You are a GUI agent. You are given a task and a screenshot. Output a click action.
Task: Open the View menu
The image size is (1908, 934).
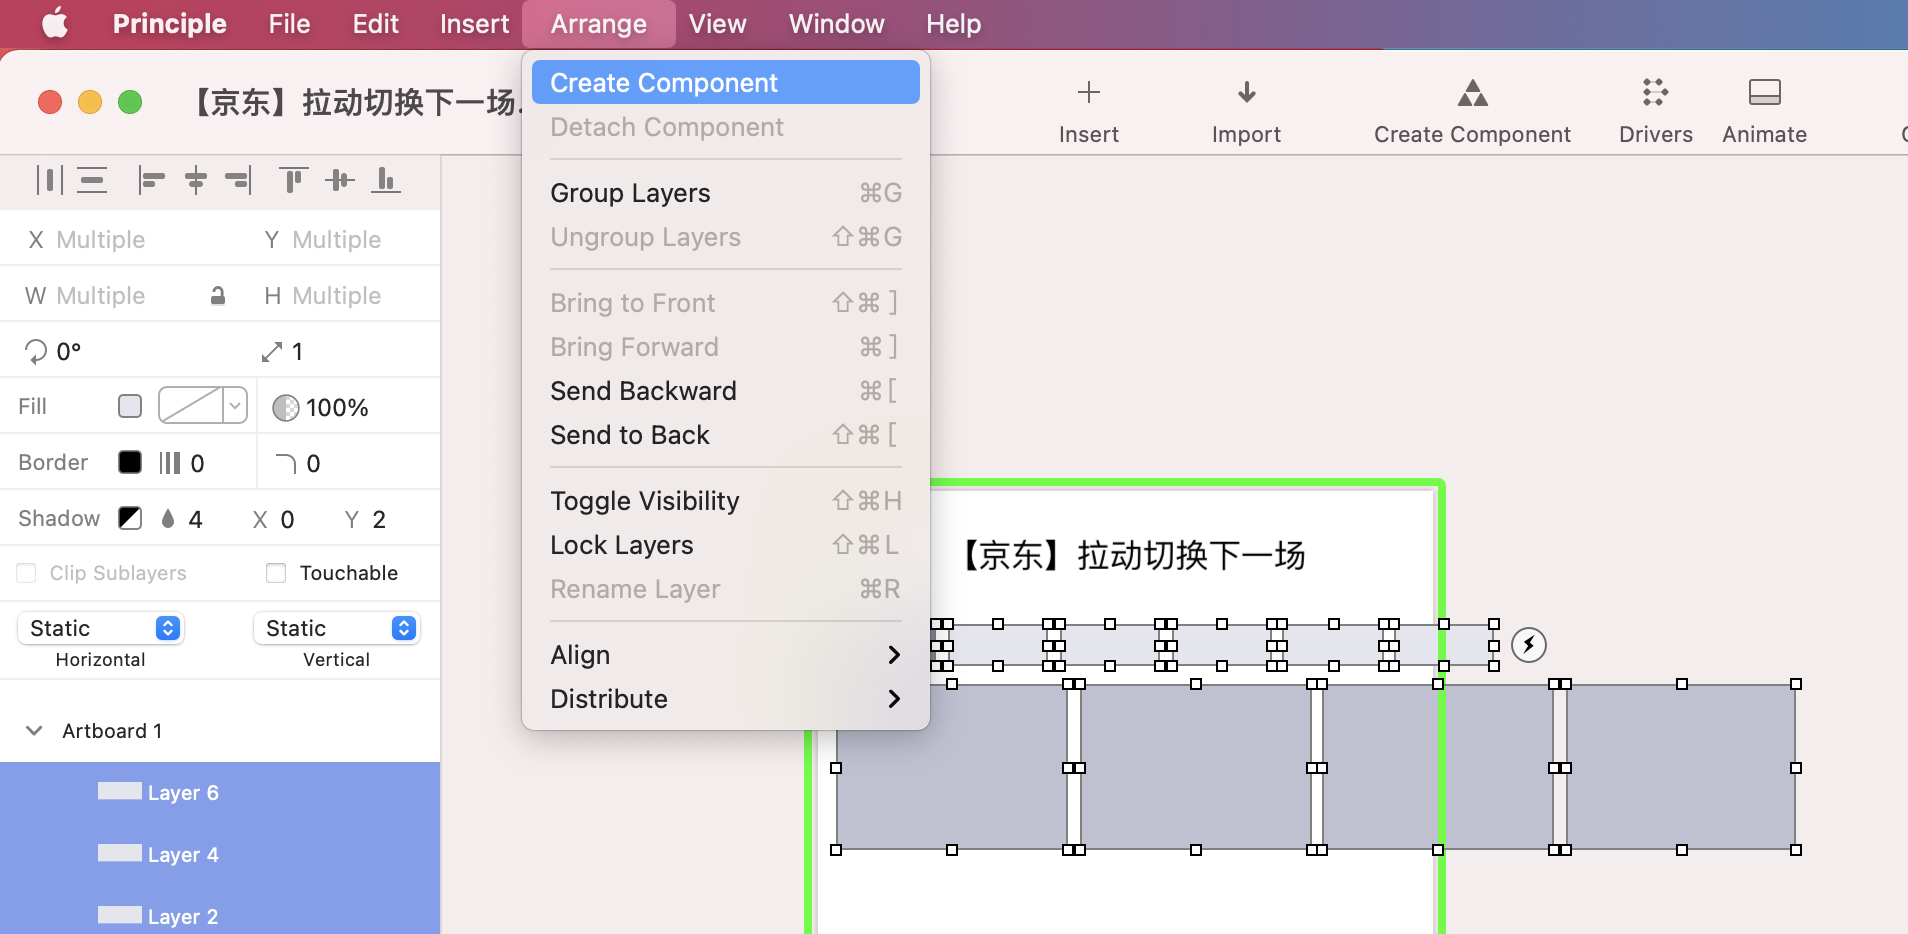(x=718, y=24)
